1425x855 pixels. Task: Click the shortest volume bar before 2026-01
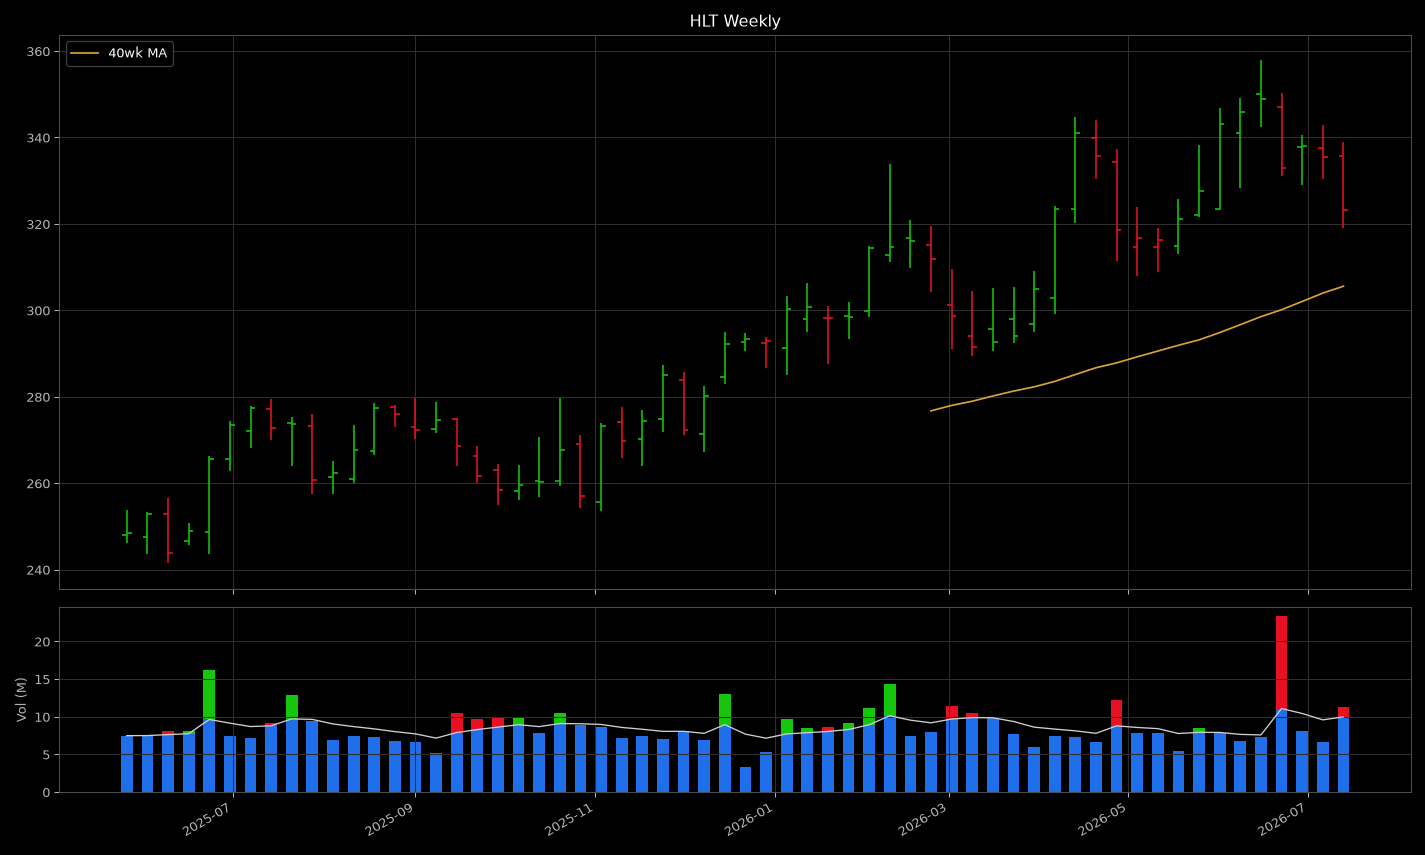pos(745,780)
